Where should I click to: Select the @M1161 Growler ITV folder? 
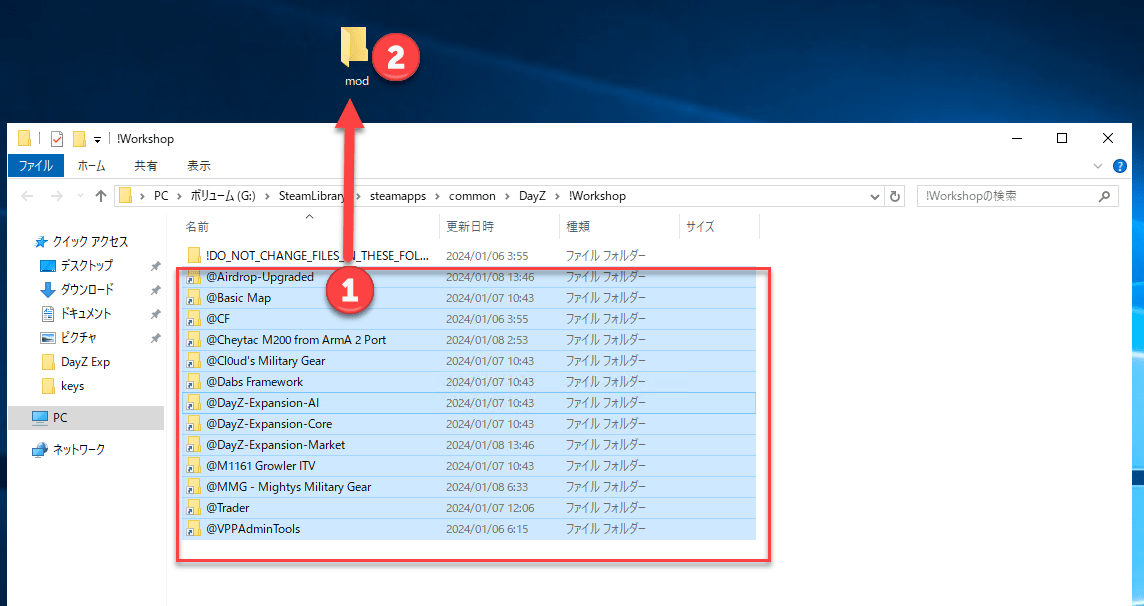coord(468,466)
